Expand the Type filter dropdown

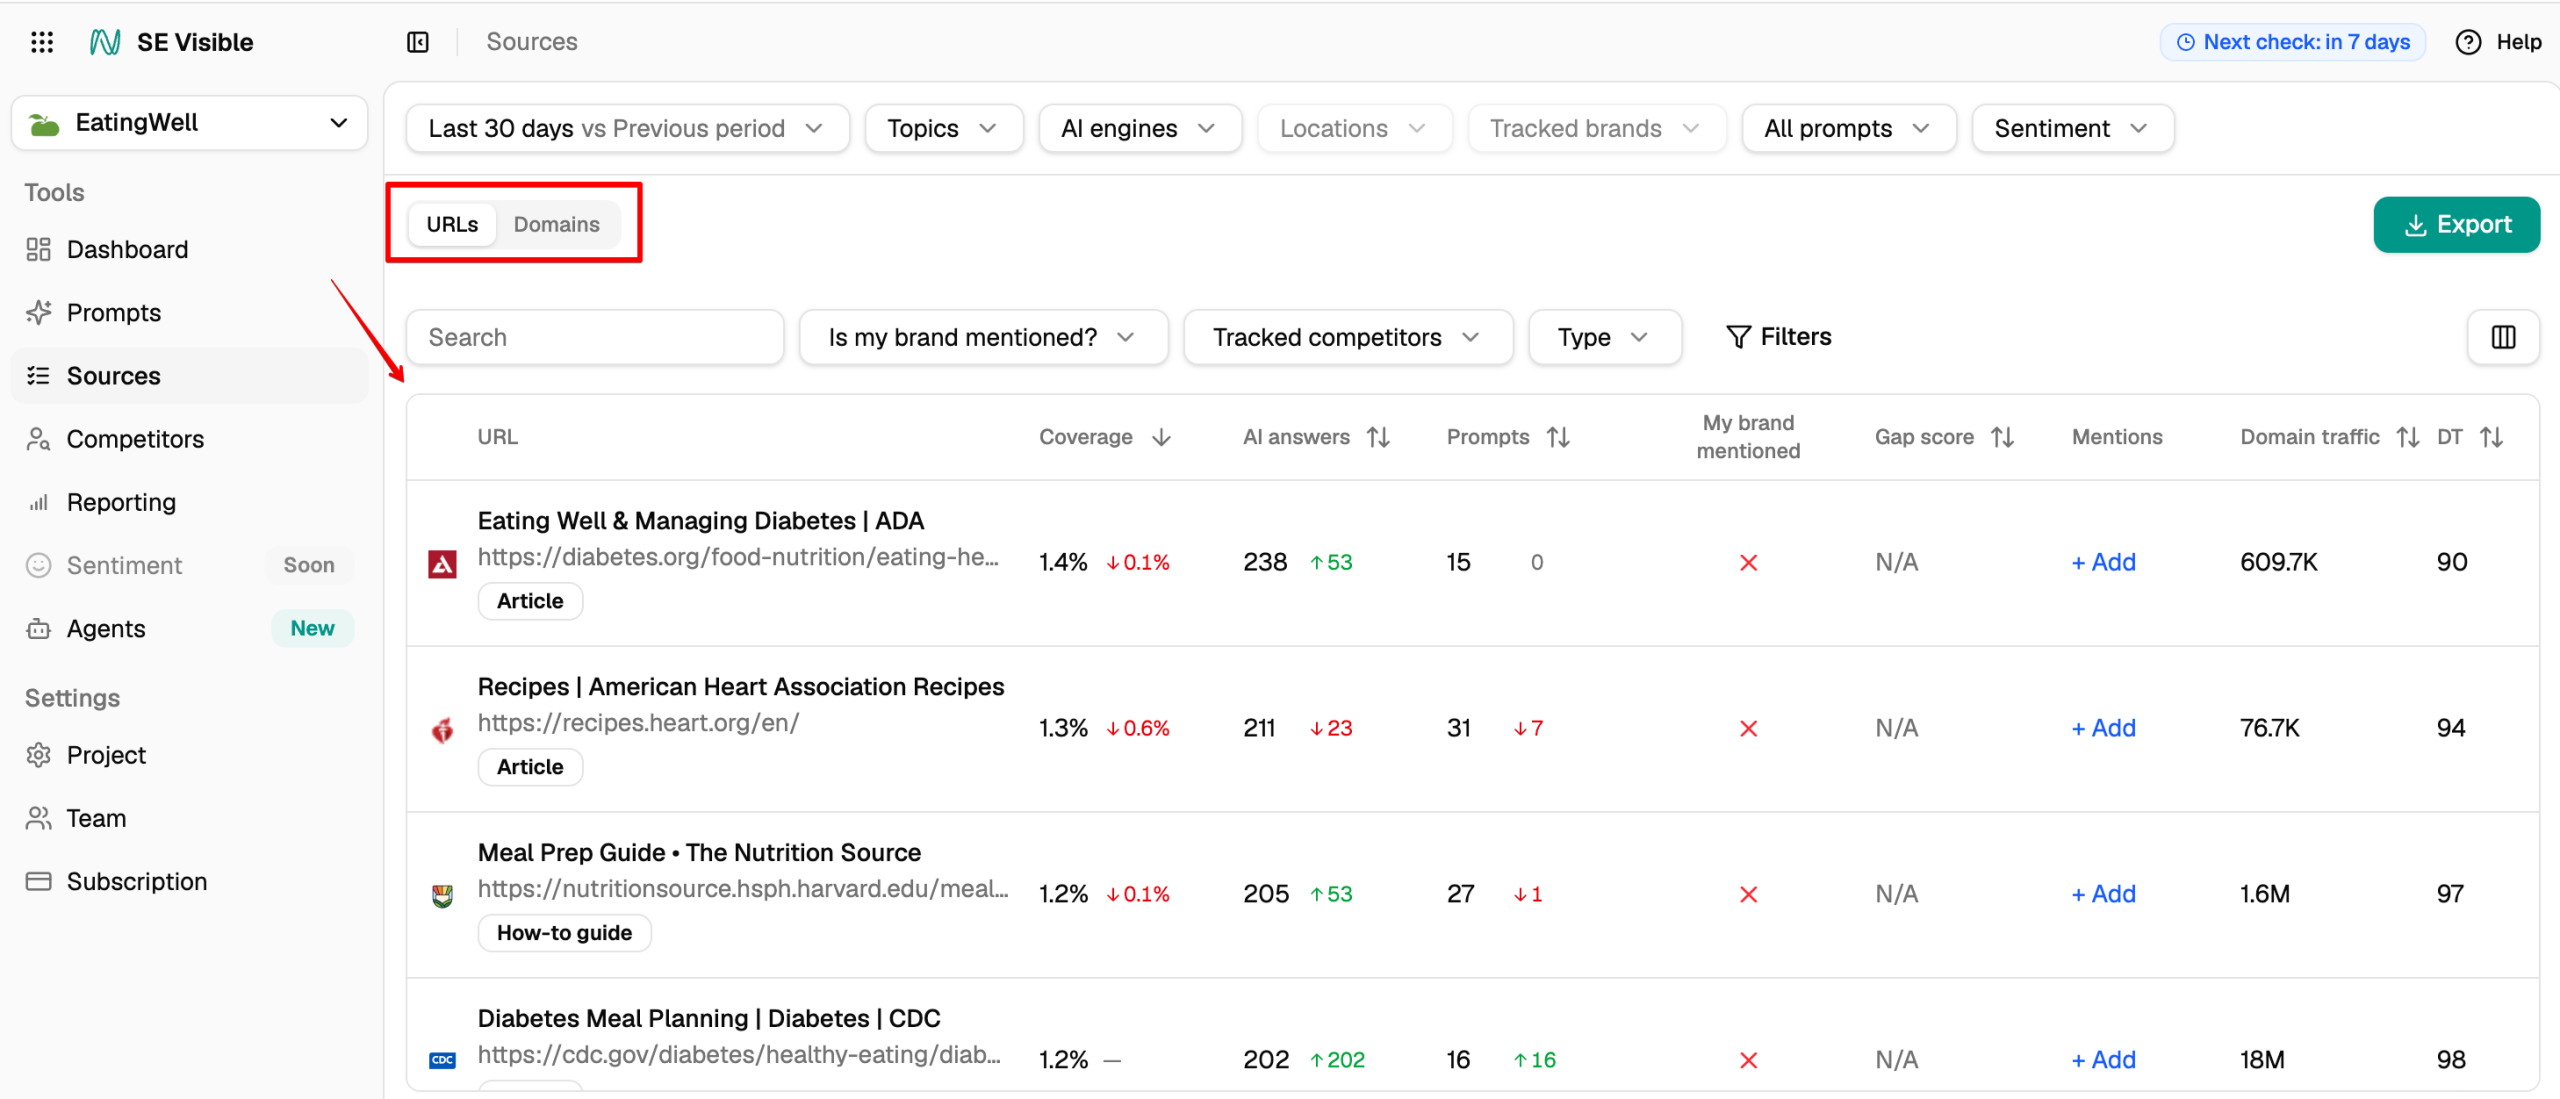[1604, 337]
